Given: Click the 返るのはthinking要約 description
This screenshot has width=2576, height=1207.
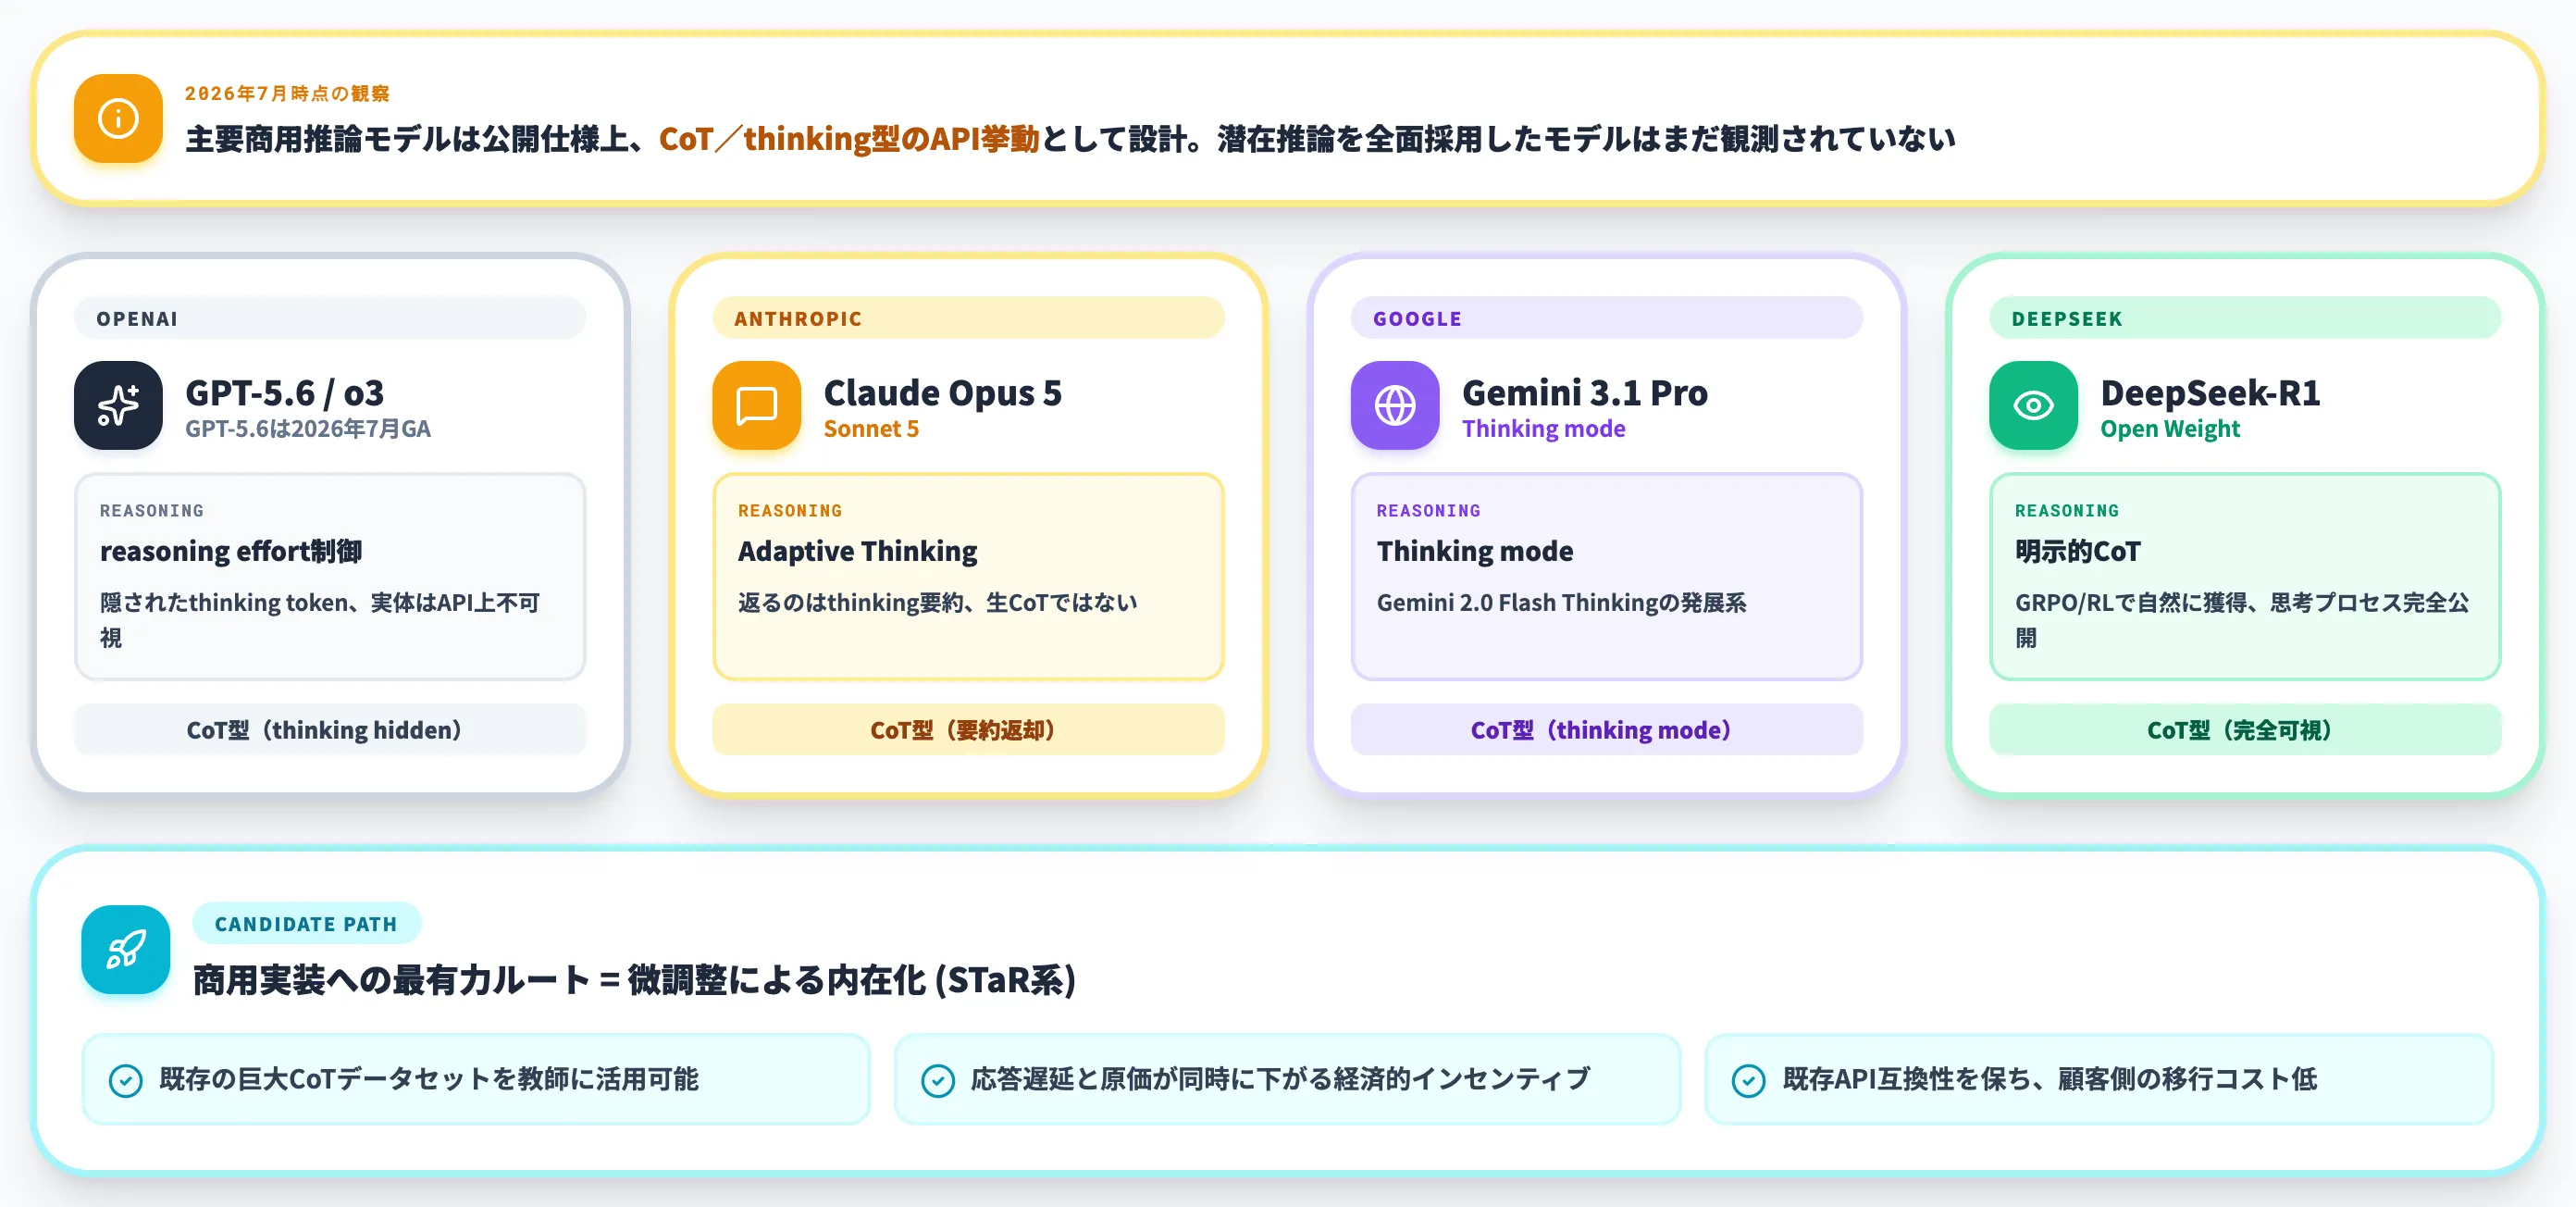Looking at the screenshot, I should coord(937,603).
